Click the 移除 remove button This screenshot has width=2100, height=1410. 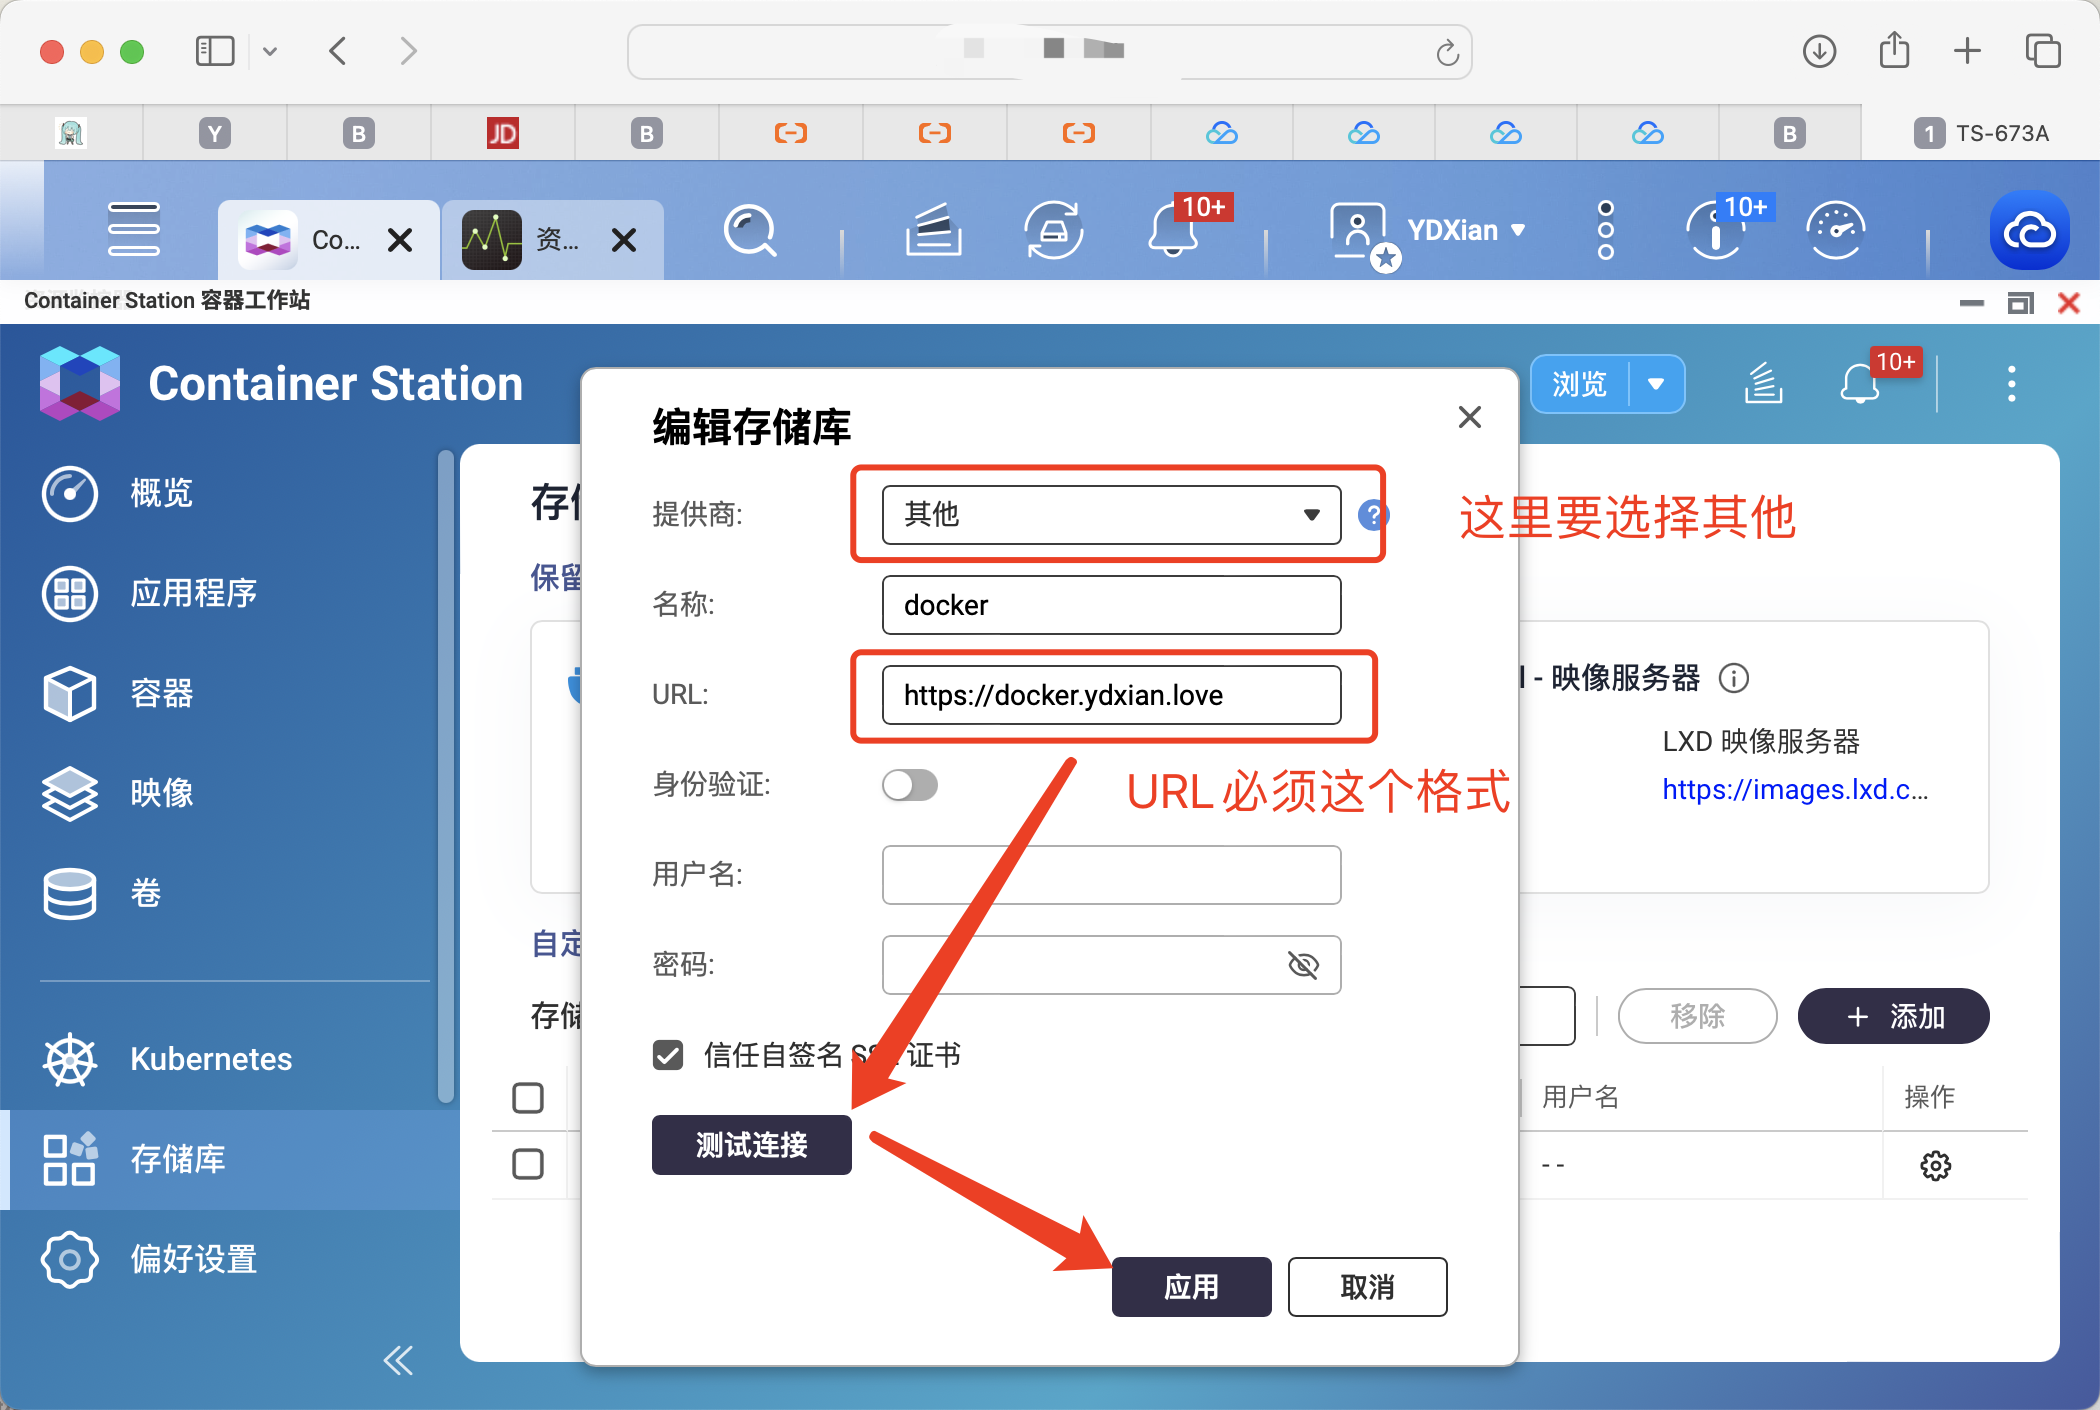[1698, 1017]
